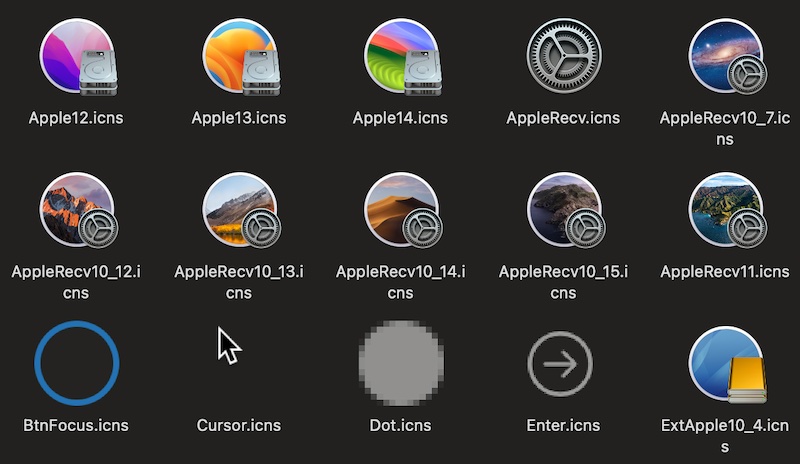Select the AppleRecv10_12.icns Sierra mountain icon
Image resolution: width=800 pixels, height=464 pixels.
click(78, 210)
